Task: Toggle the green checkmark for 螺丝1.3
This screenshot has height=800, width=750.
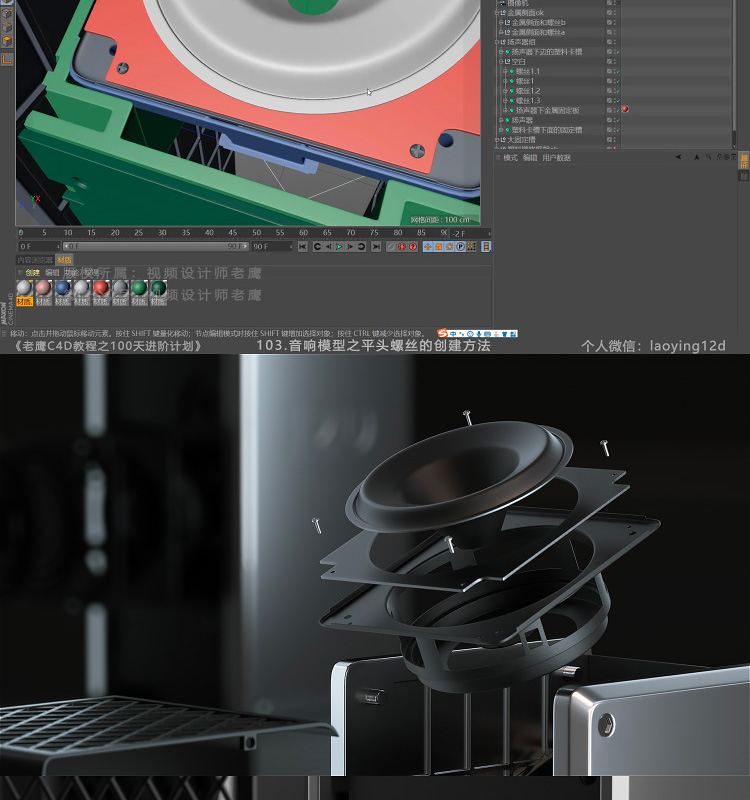Action: (x=617, y=101)
